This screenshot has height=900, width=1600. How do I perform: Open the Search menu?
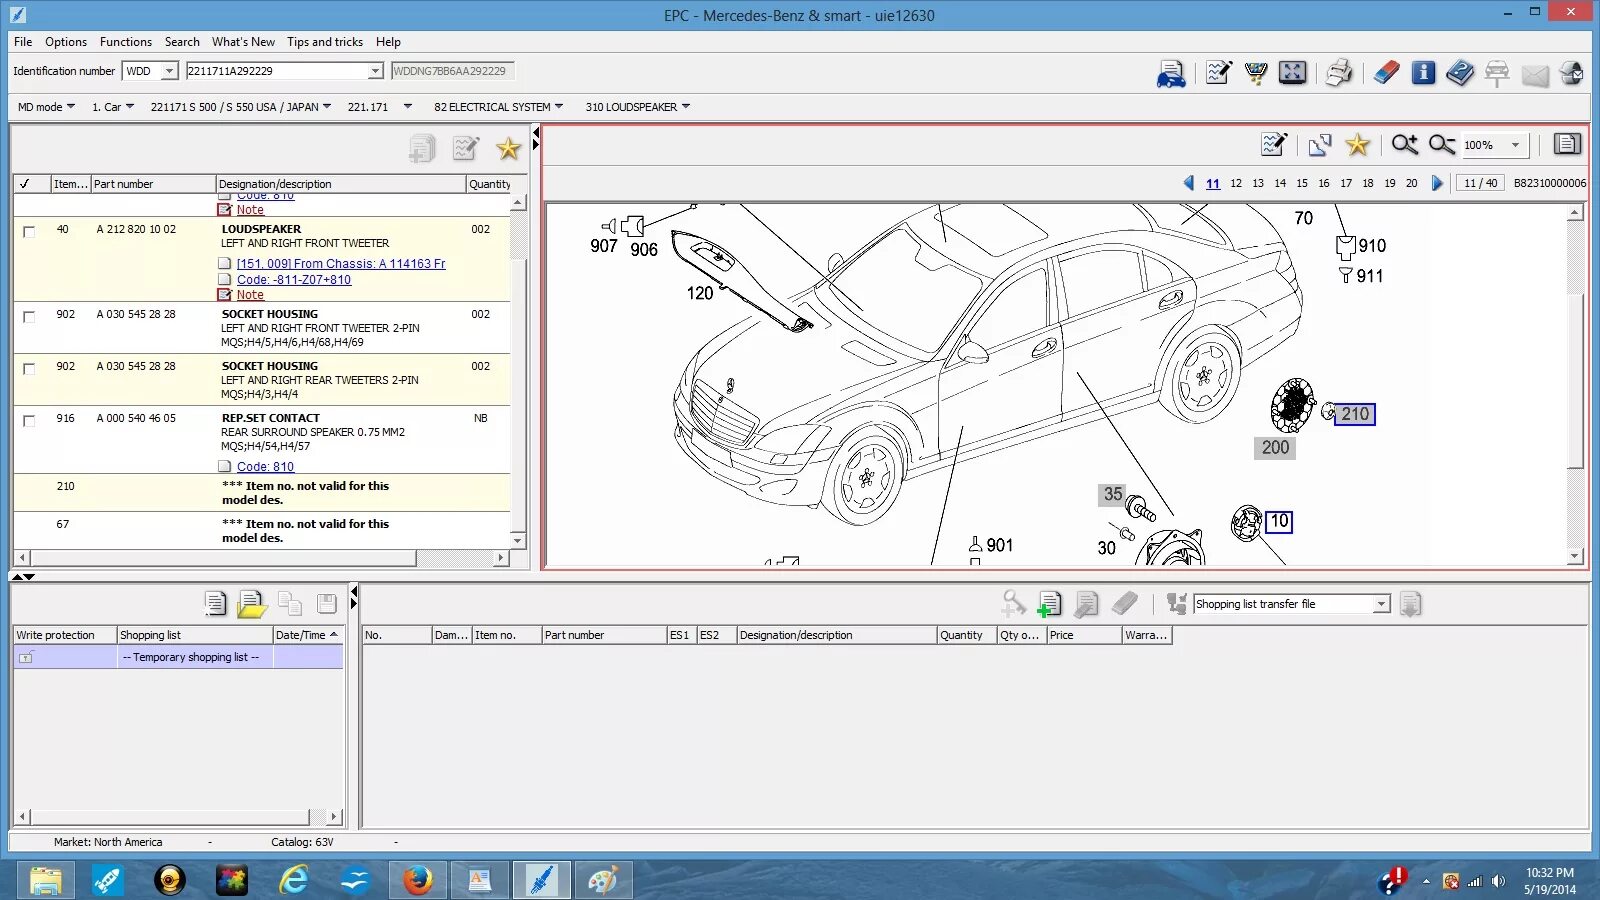(182, 42)
